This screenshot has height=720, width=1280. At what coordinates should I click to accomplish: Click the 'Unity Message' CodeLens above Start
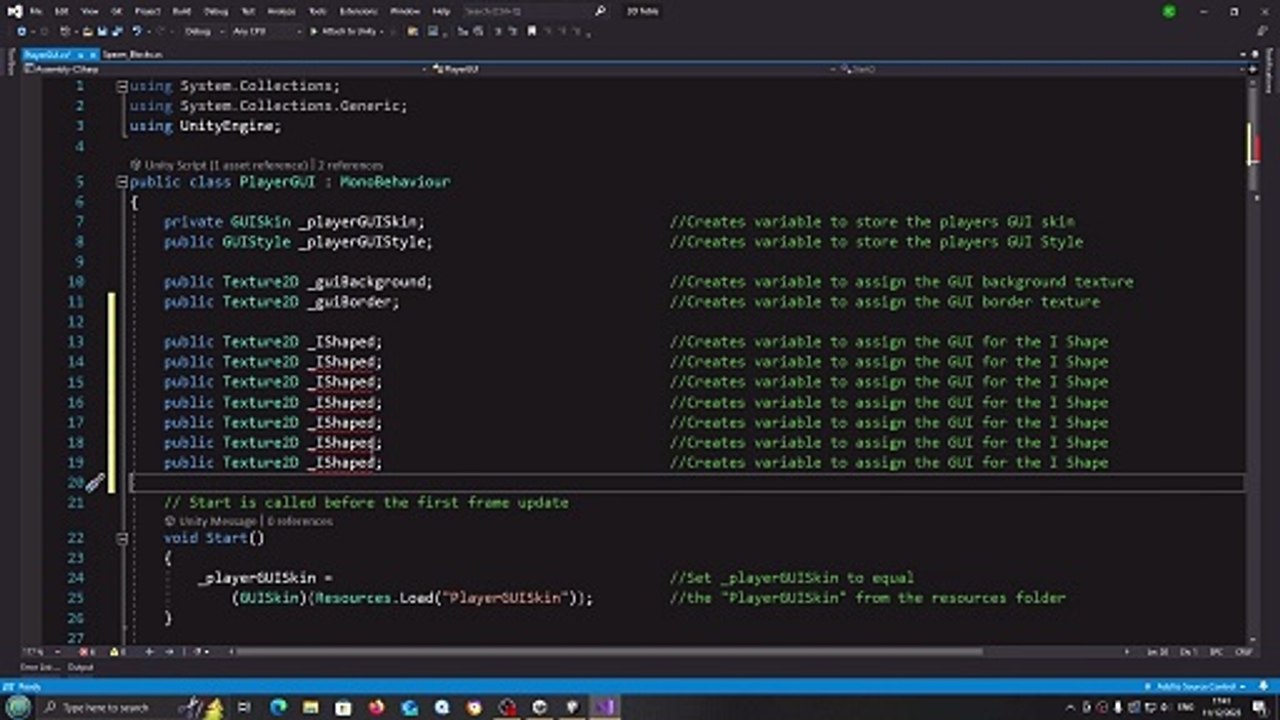click(219, 521)
